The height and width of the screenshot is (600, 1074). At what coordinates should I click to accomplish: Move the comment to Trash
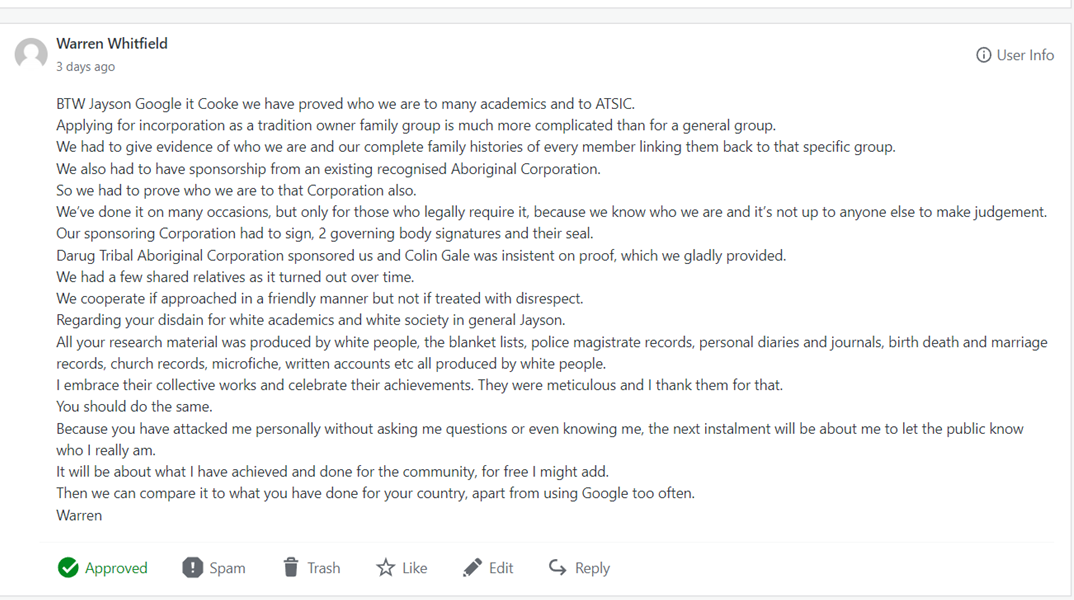pos(323,568)
